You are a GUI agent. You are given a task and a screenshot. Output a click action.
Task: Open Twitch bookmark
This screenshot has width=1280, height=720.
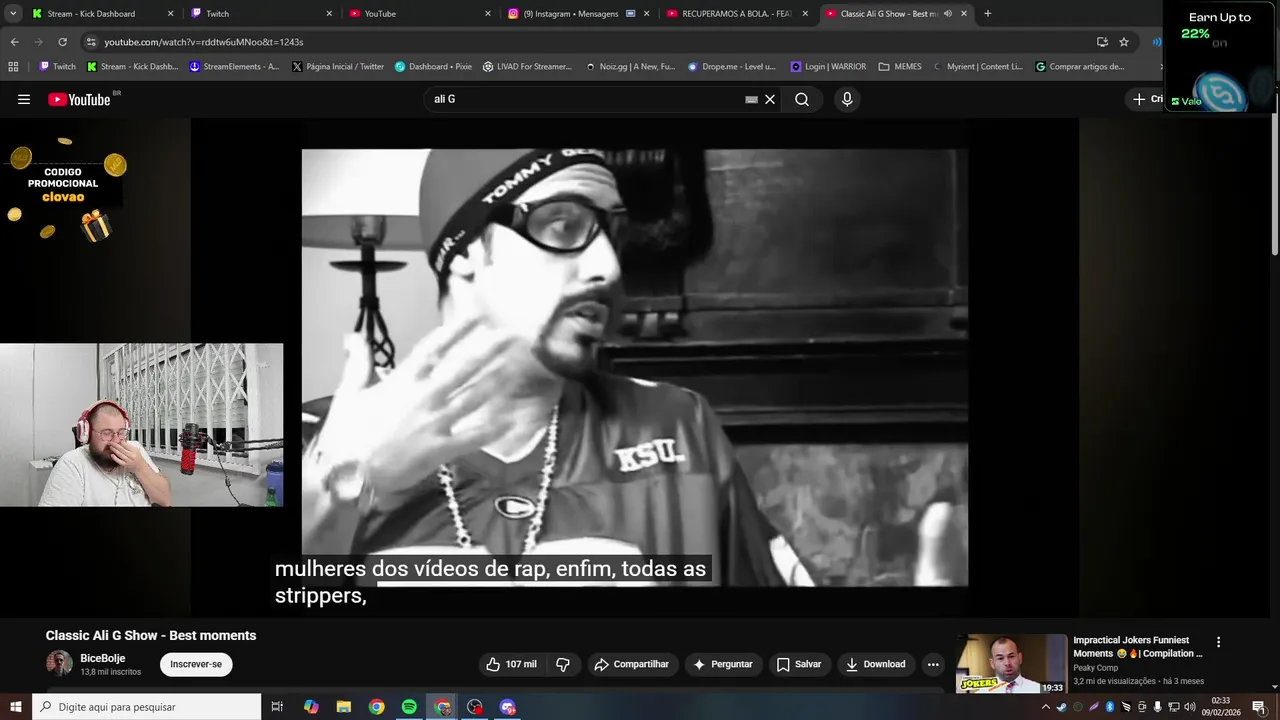click(57, 67)
